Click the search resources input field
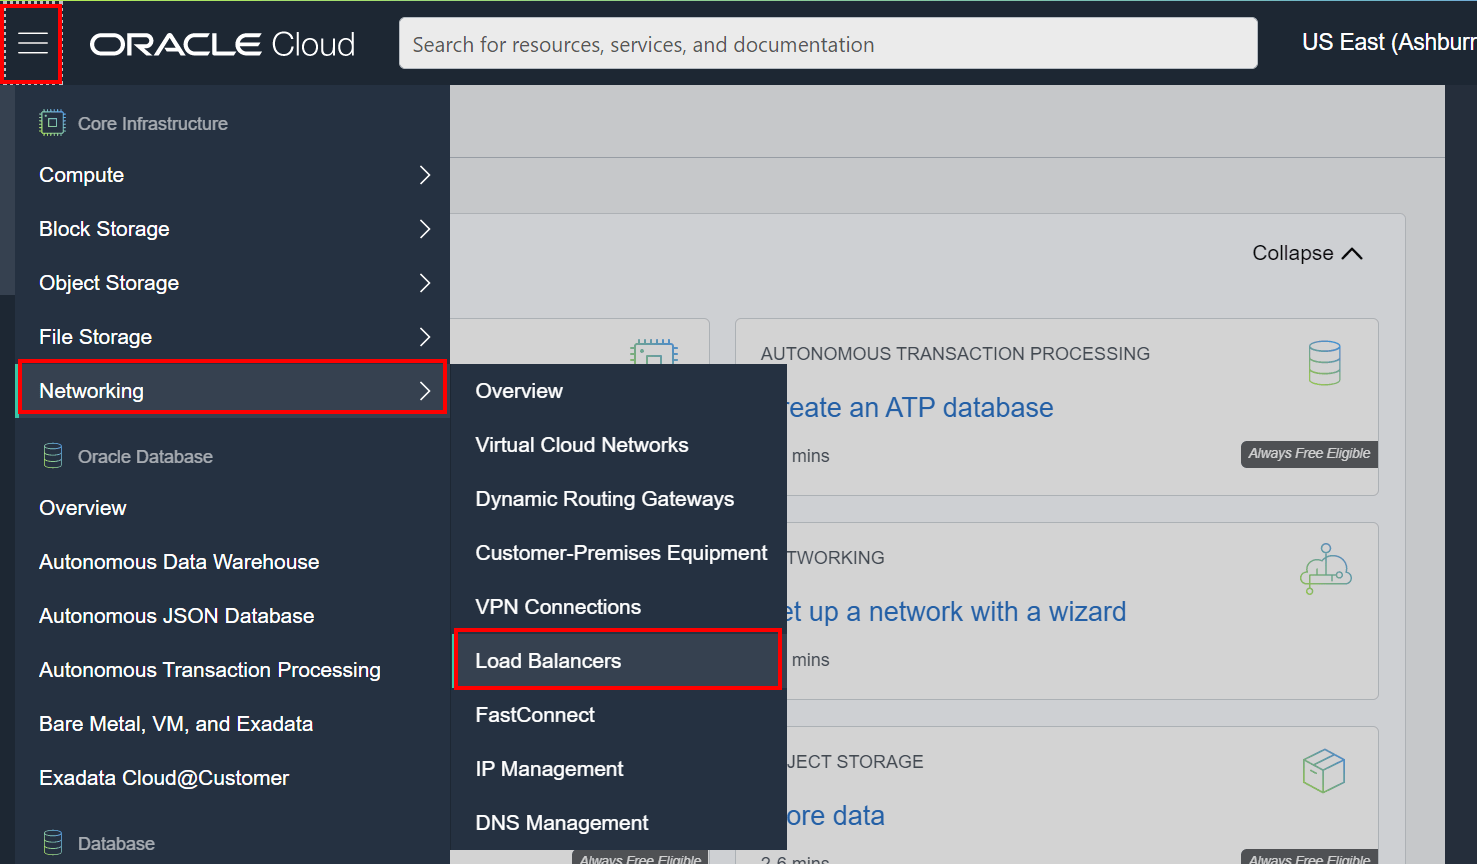Image resolution: width=1477 pixels, height=864 pixels. tap(828, 43)
